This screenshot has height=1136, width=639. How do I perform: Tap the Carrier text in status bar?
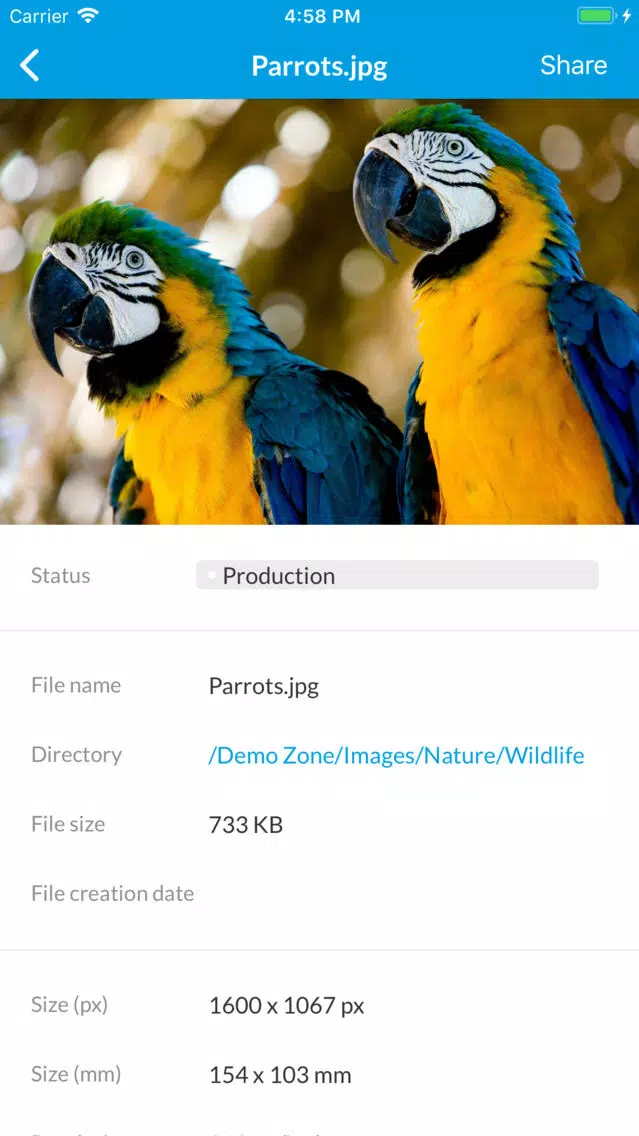coord(39,16)
